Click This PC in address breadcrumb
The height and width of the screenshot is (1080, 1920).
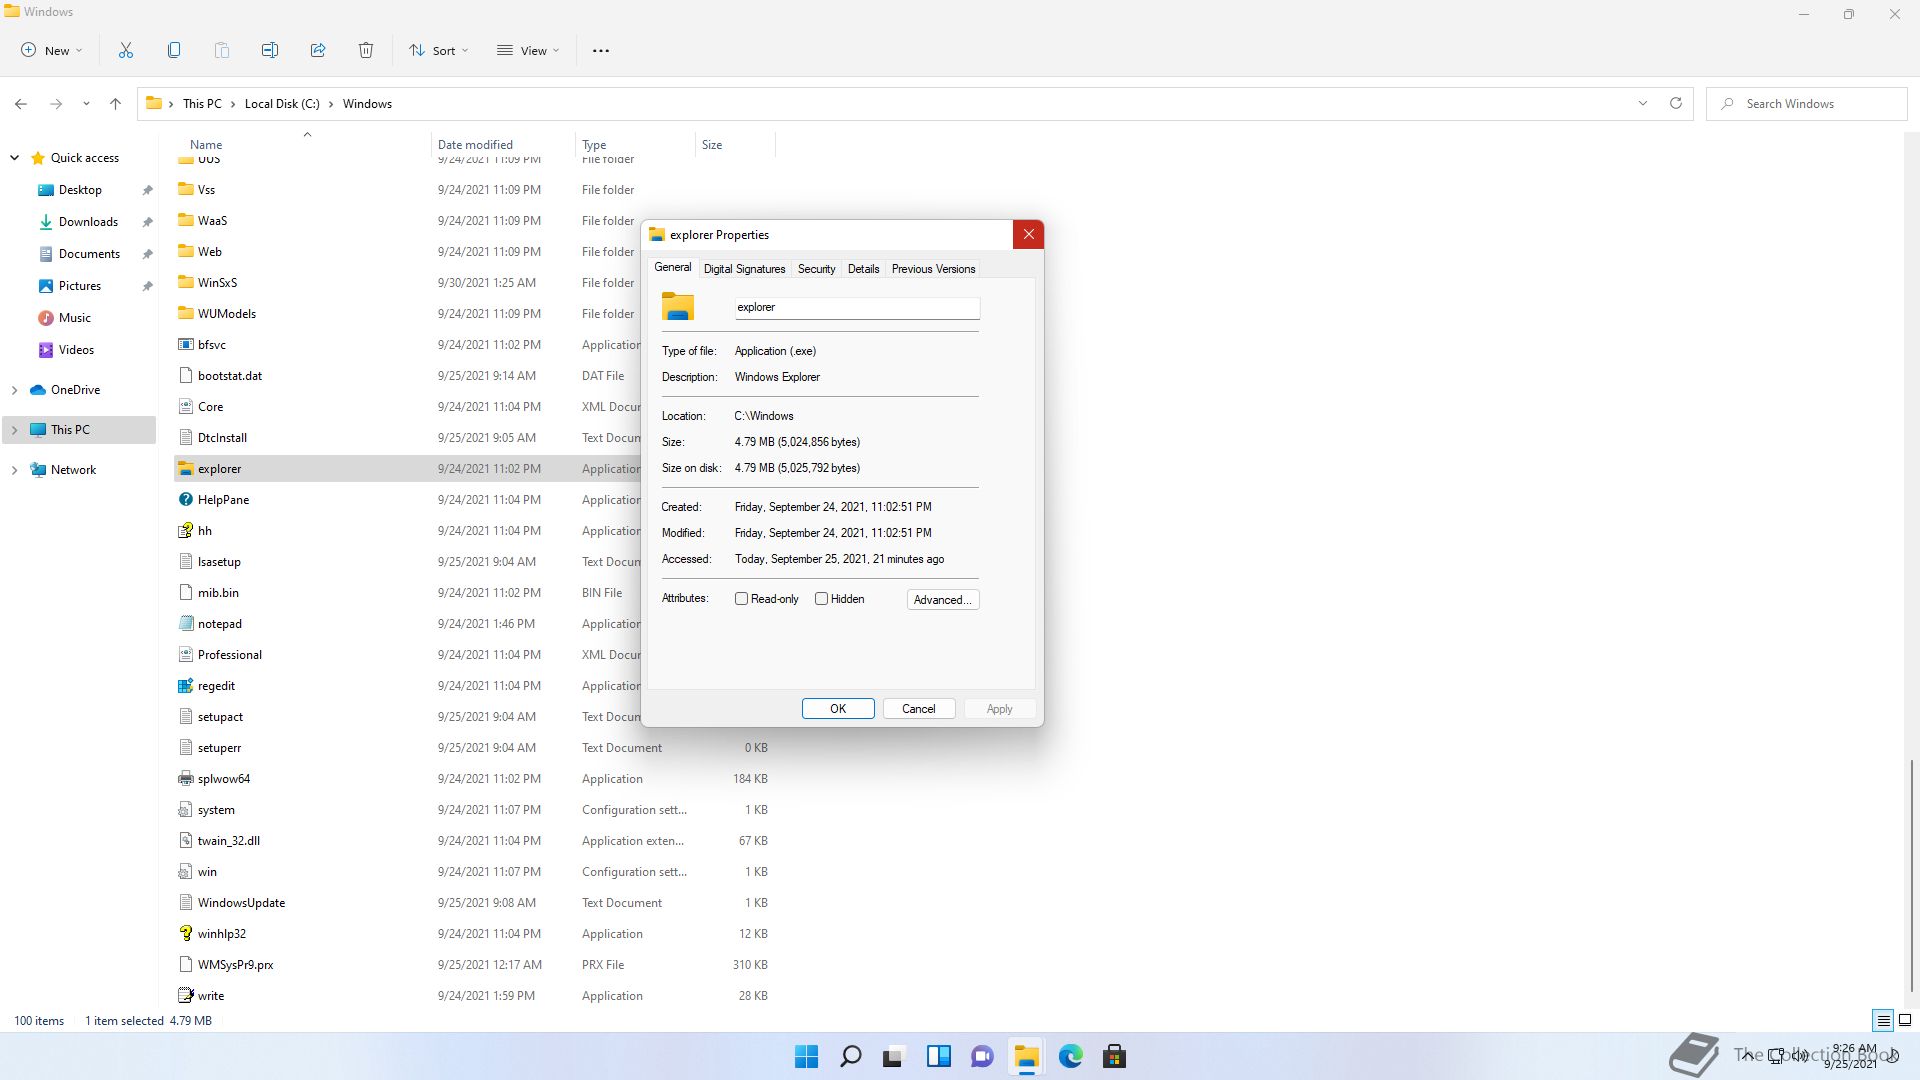pos(202,104)
